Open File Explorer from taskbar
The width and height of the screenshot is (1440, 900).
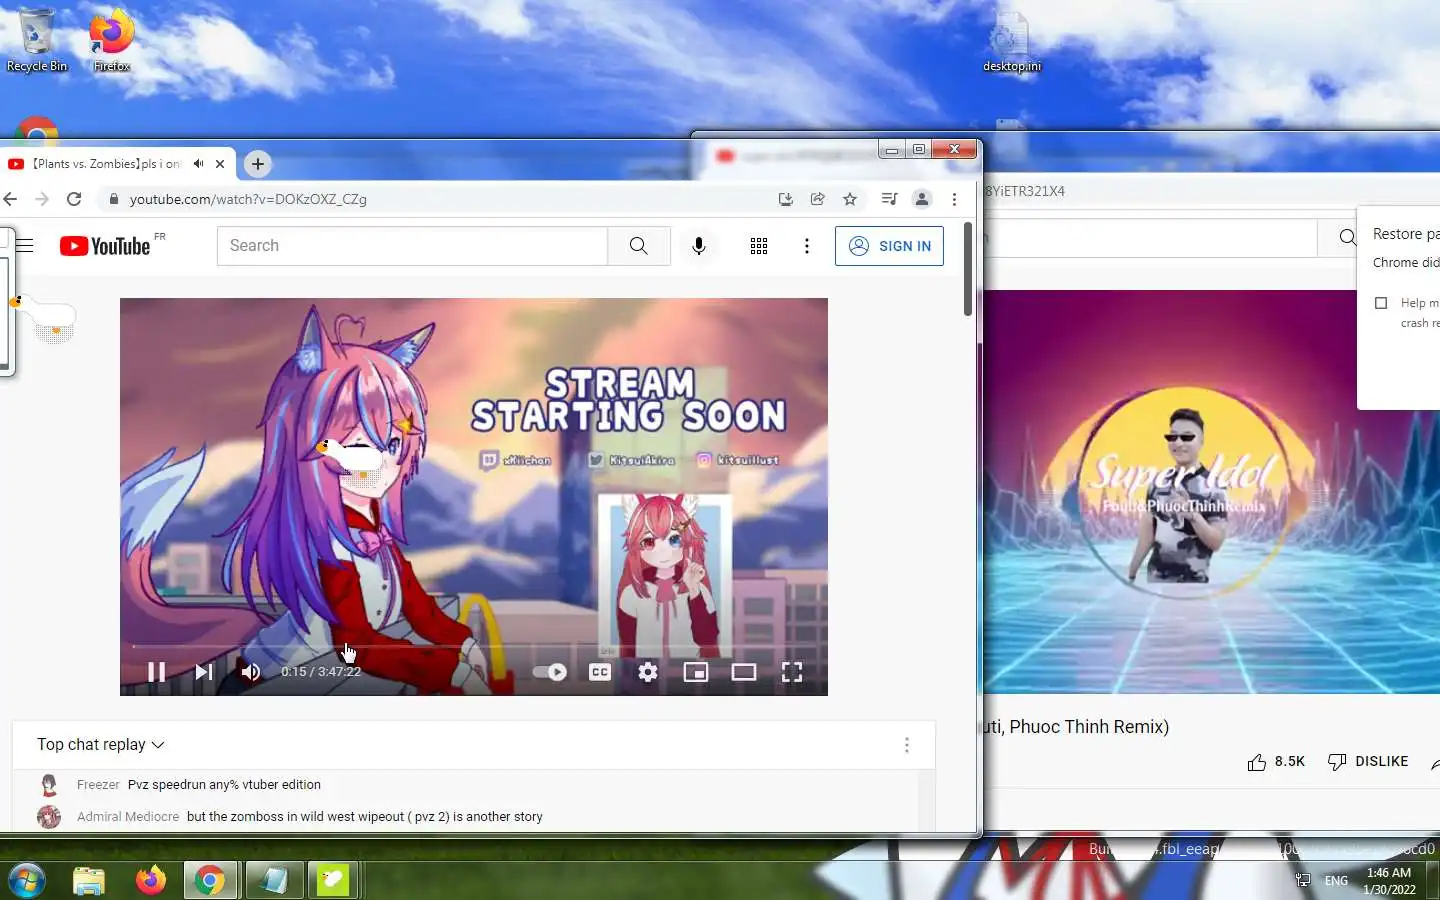(x=89, y=880)
